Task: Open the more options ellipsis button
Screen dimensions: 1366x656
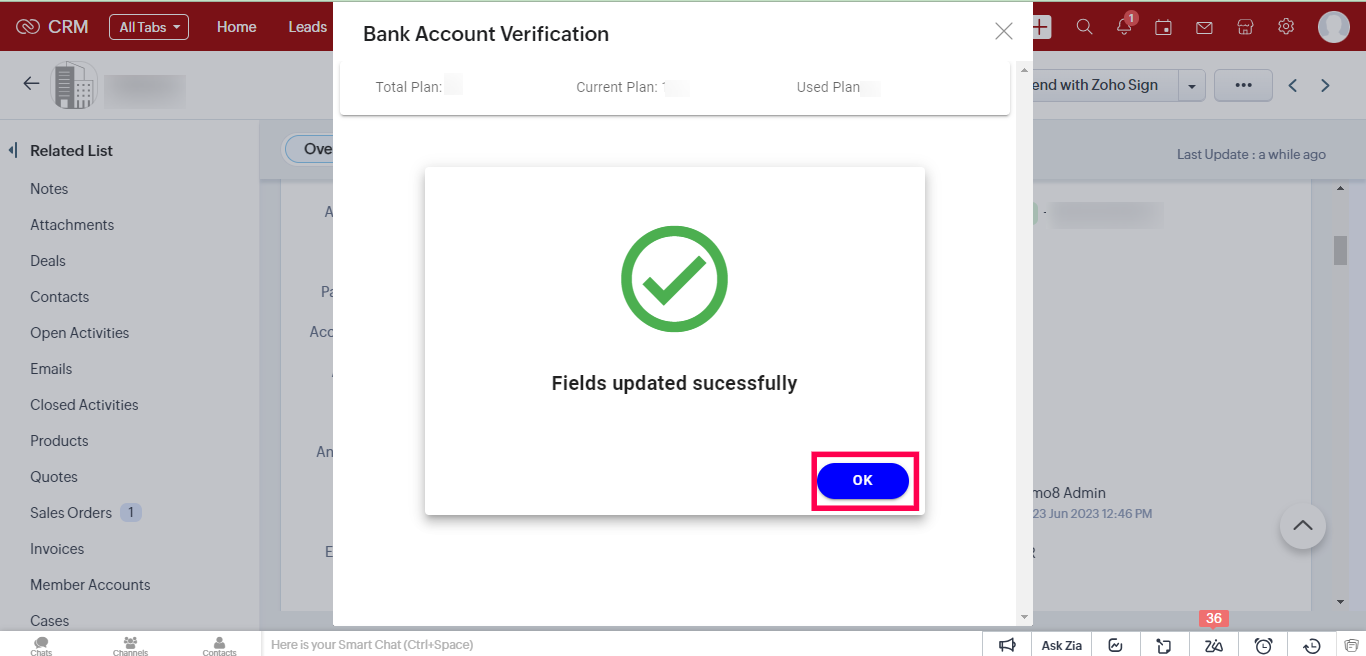Action: point(1243,85)
